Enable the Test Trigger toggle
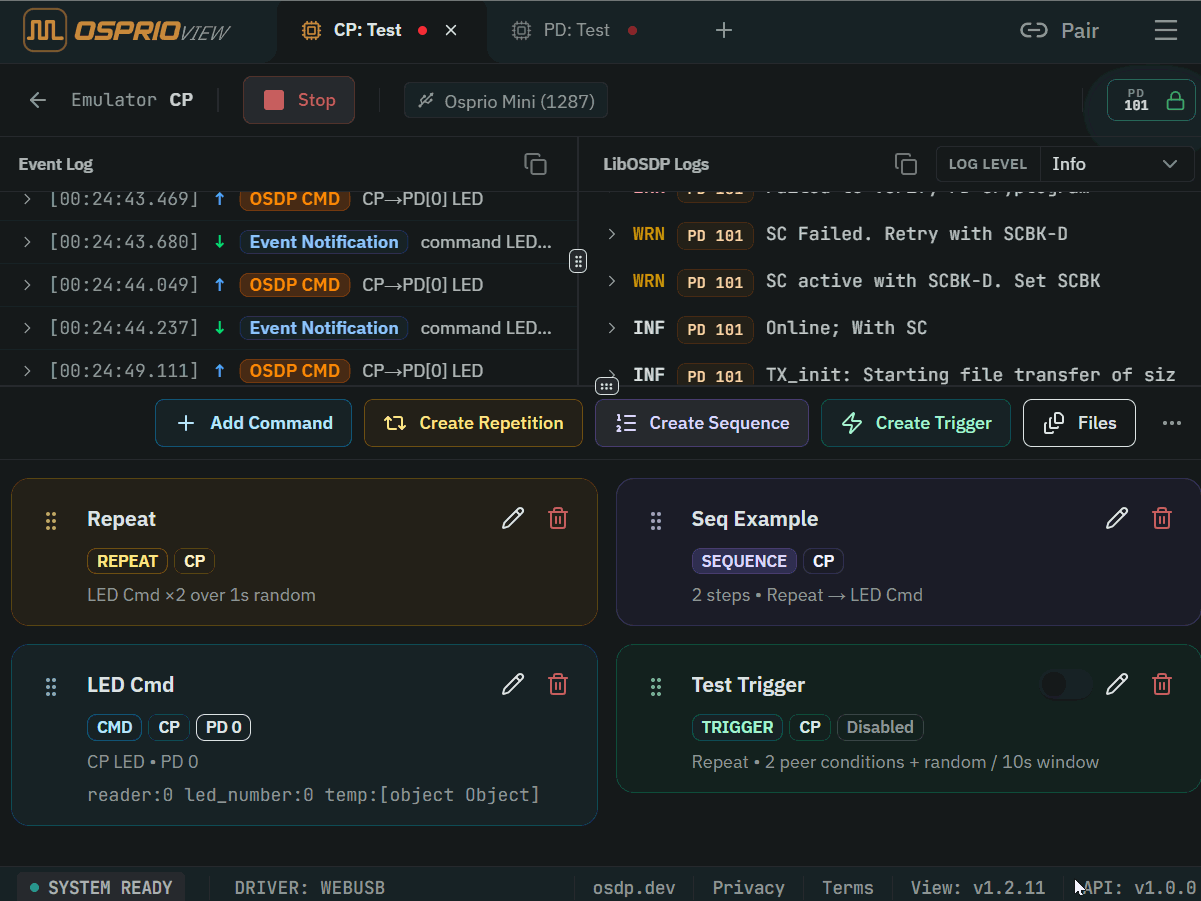 pos(1066,684)
